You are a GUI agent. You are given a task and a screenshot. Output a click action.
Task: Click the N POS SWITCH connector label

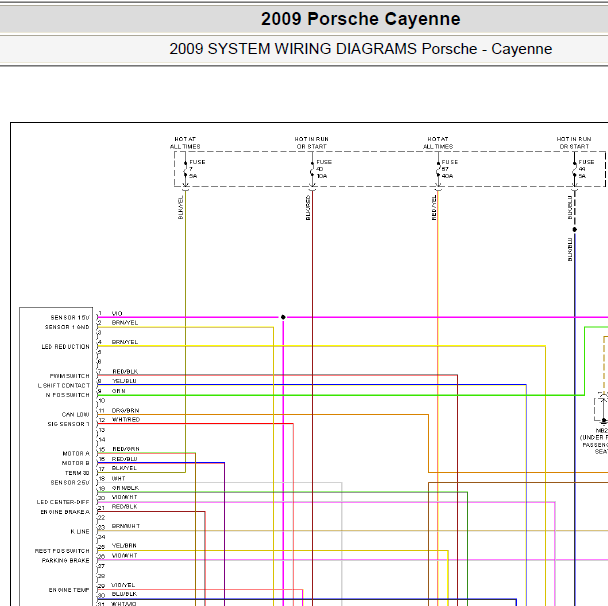[67, 395]
